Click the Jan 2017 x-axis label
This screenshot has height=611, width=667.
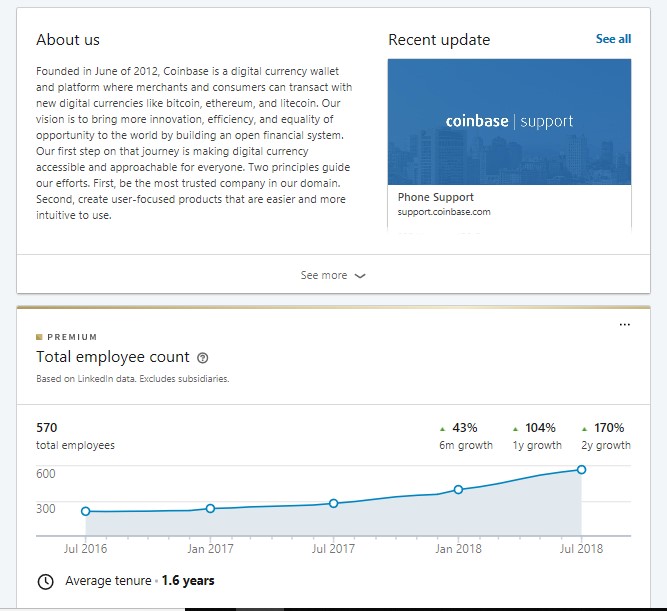[x=210, y=548]
